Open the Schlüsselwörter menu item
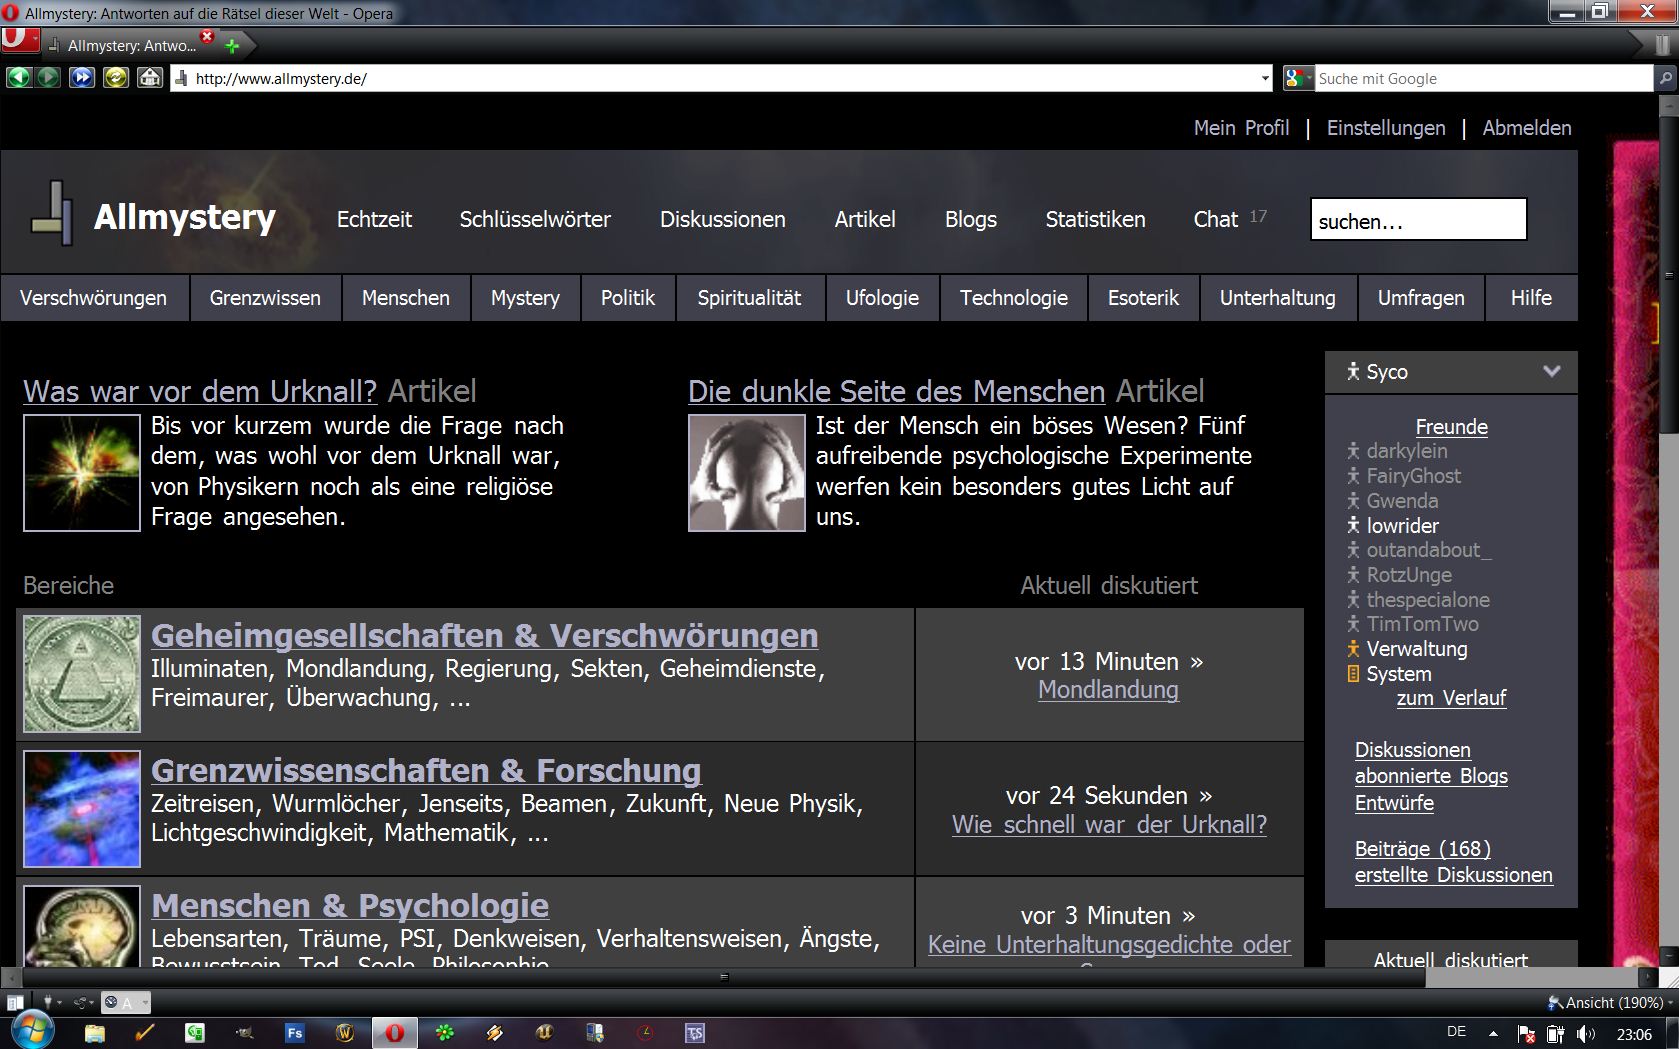The height and width of the screenshot is (1049, 1679). (535, 219)
